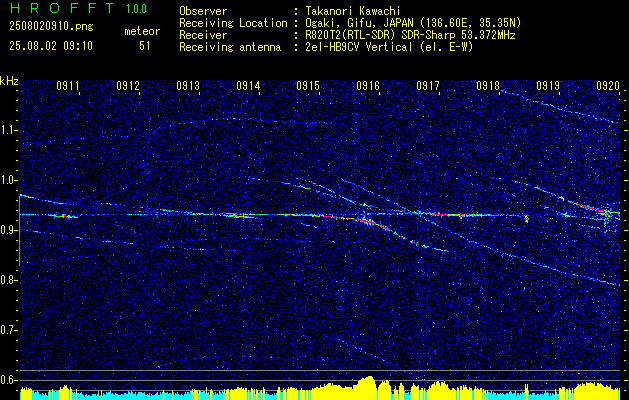Click the Receiver value R820T2(RTL-SDR)
The image size is (629, 400).
(409, 35)
